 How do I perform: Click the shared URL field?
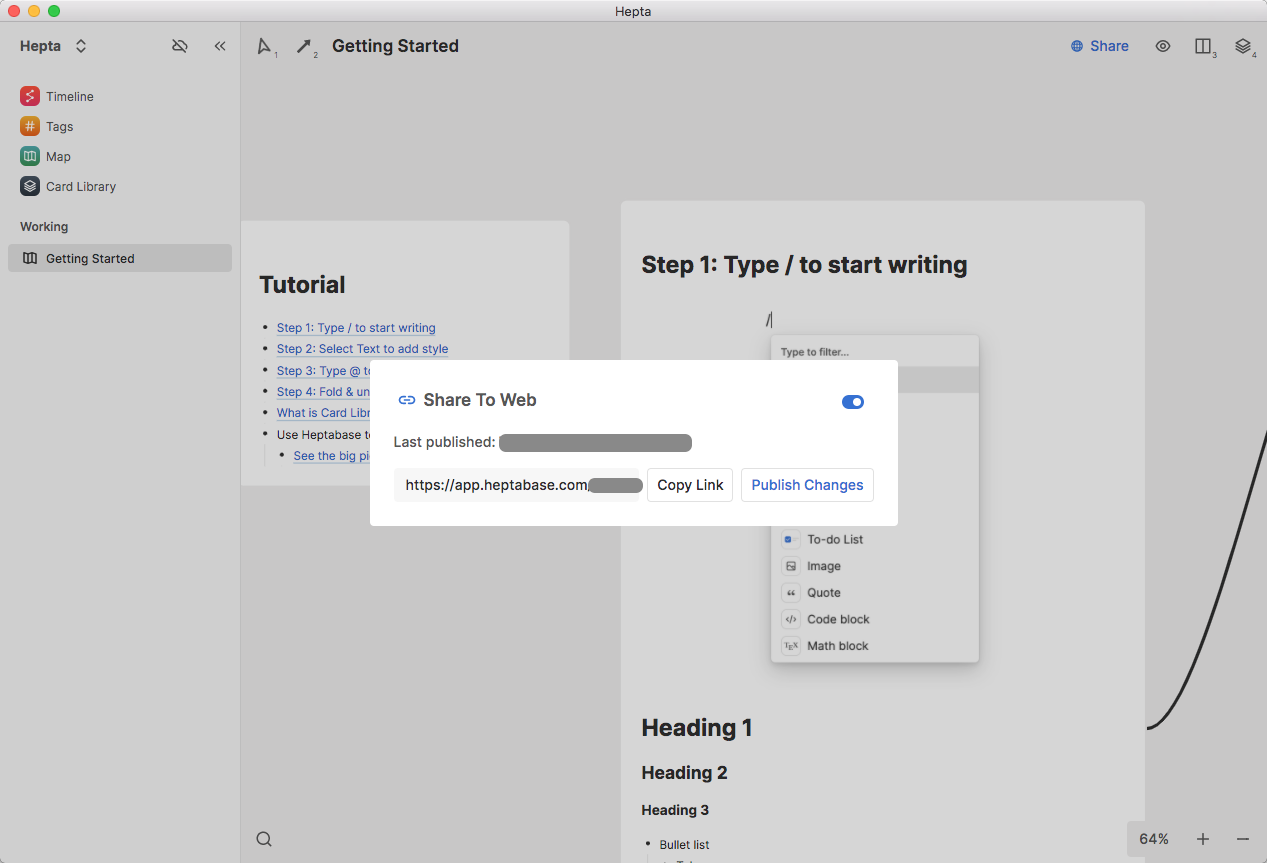[x=516, y=485]
